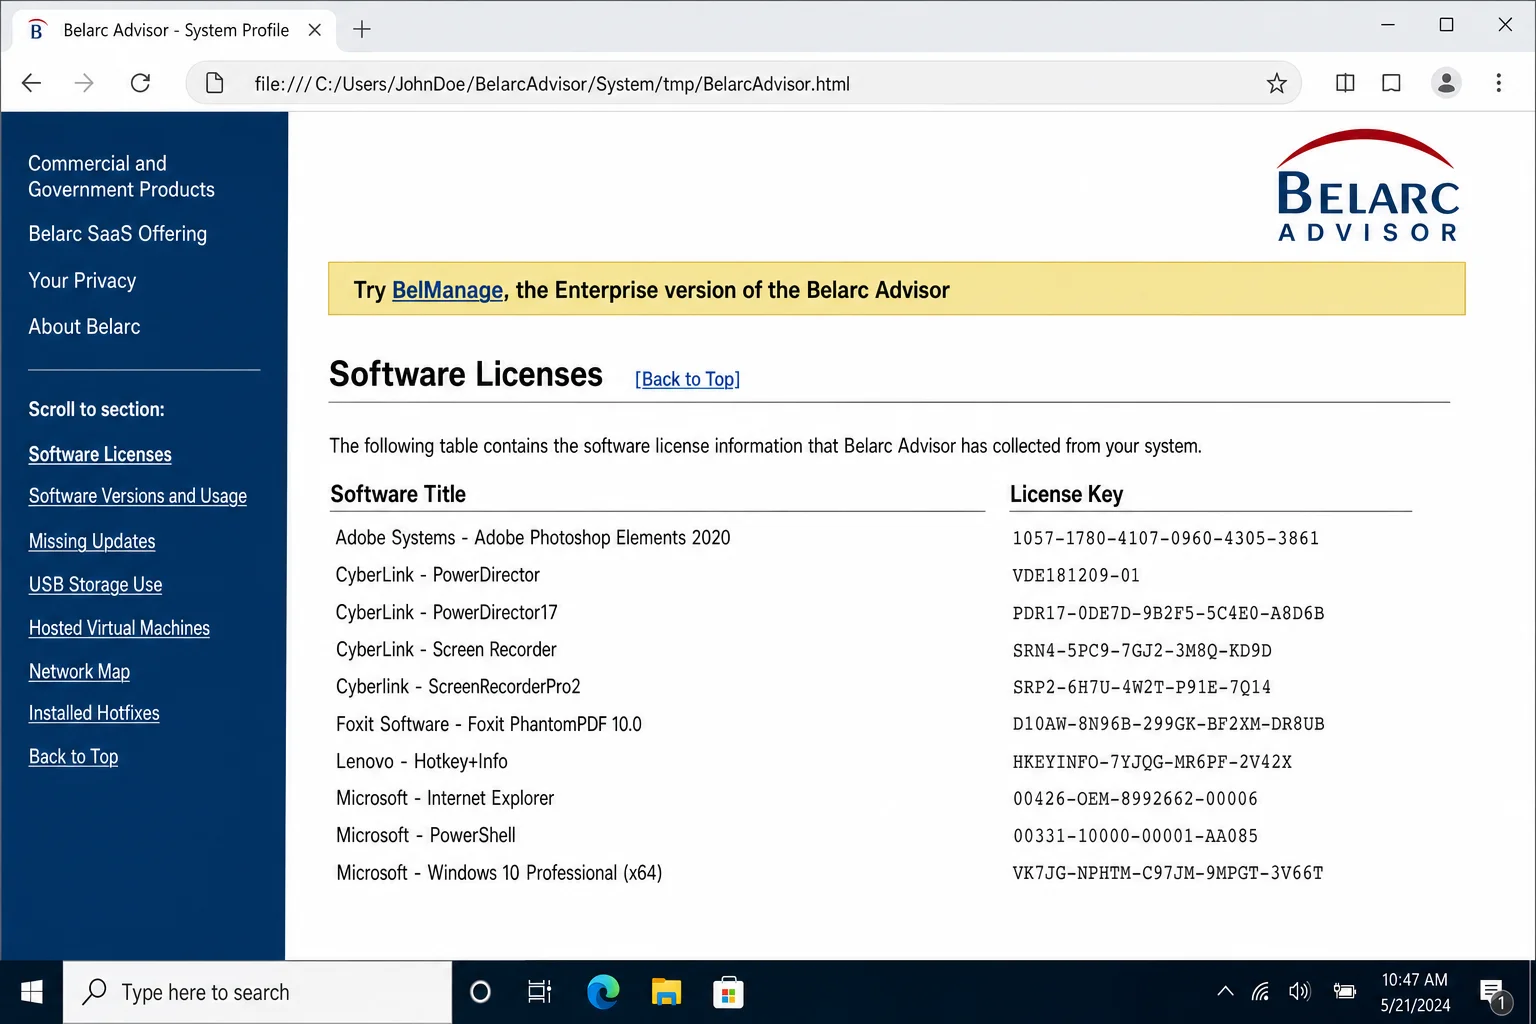Click the Belarc Advisor logo
1536x1024 pixels.
click(x=1368, y=186)
